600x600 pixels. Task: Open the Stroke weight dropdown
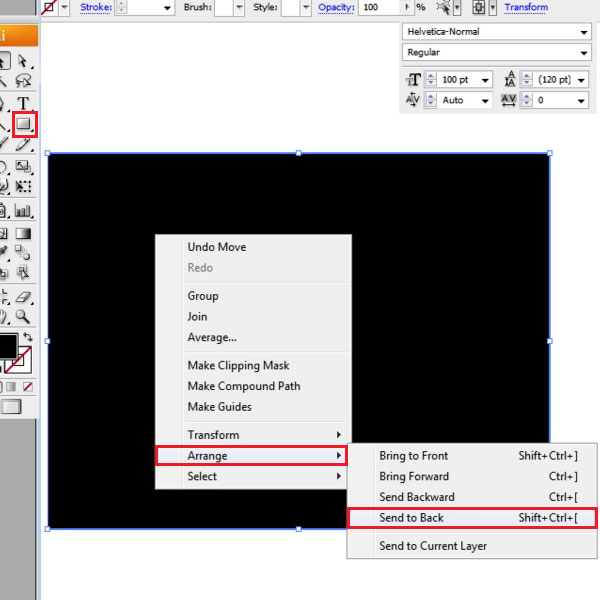[x=167, y=8]
